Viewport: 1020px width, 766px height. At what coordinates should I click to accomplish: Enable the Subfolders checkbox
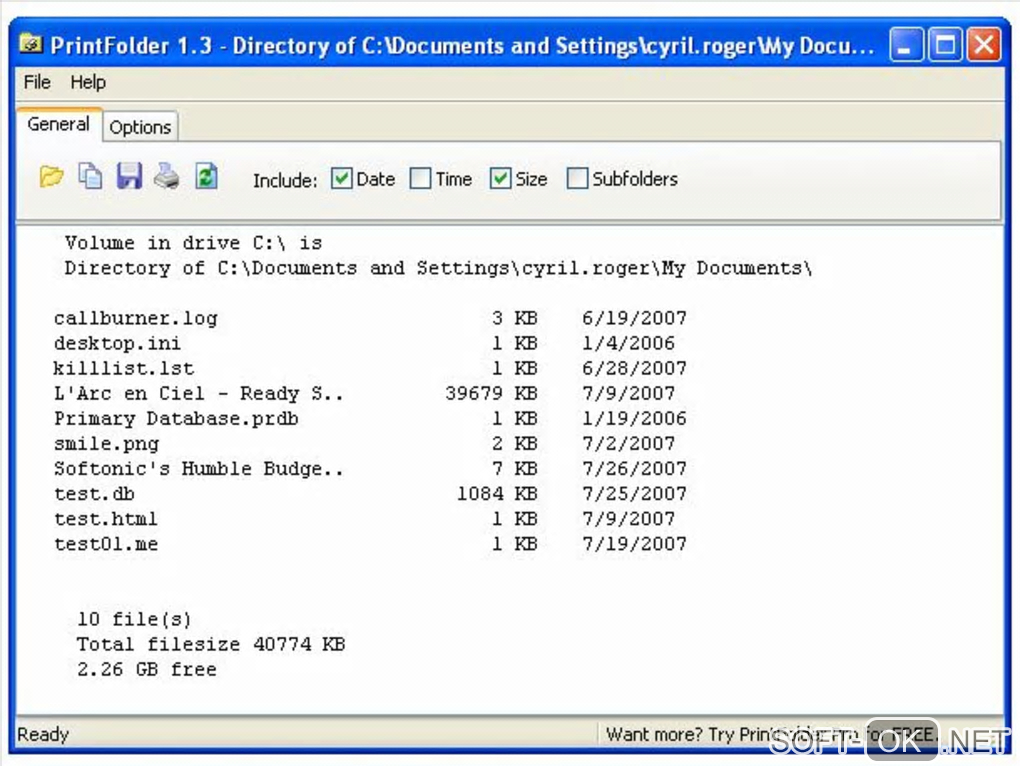tap(577, 178)
